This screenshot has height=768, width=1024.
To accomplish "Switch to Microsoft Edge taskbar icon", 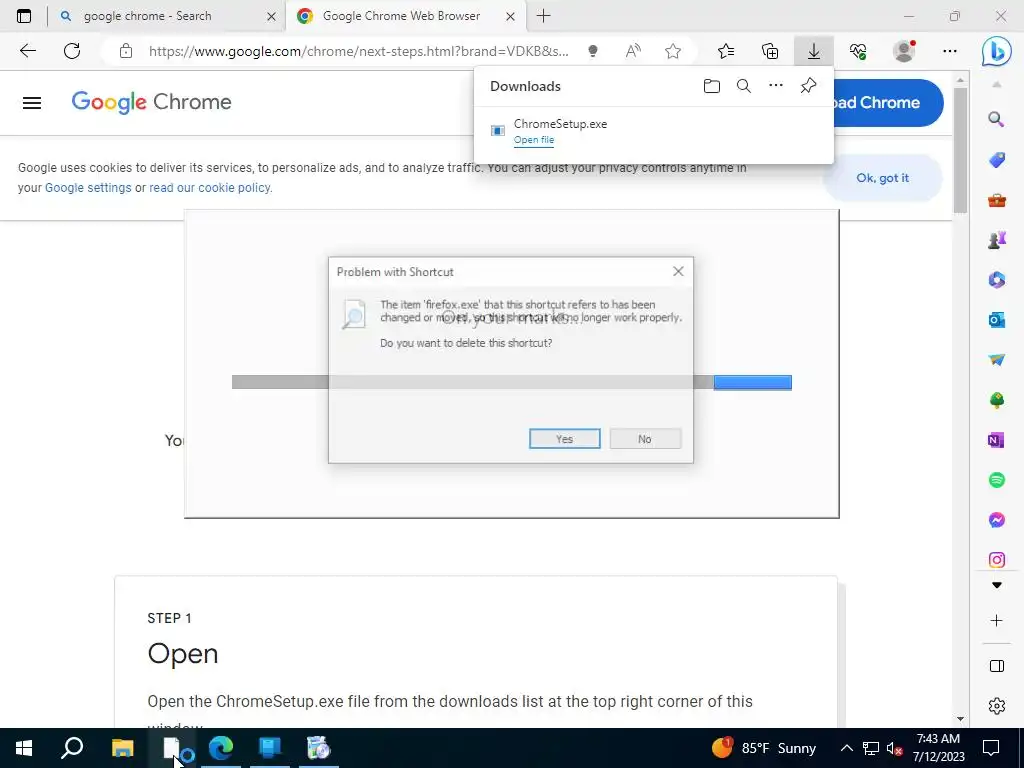I will (221, 748).
